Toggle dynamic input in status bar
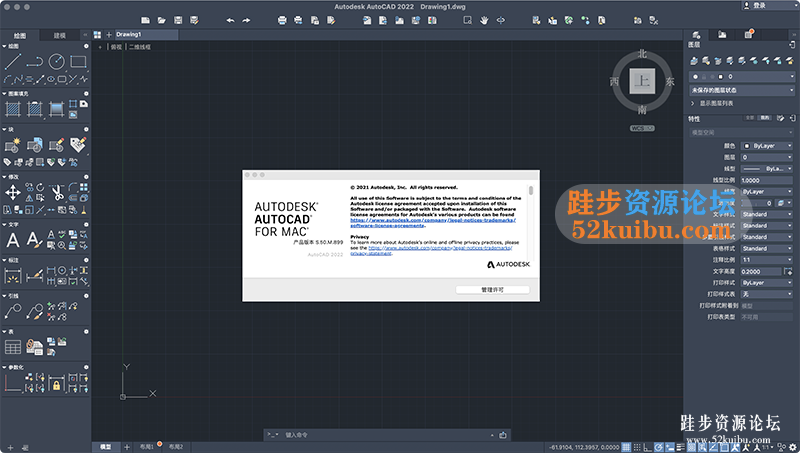The height and width of the screenshot is (453, 800). tap(669, 447)
